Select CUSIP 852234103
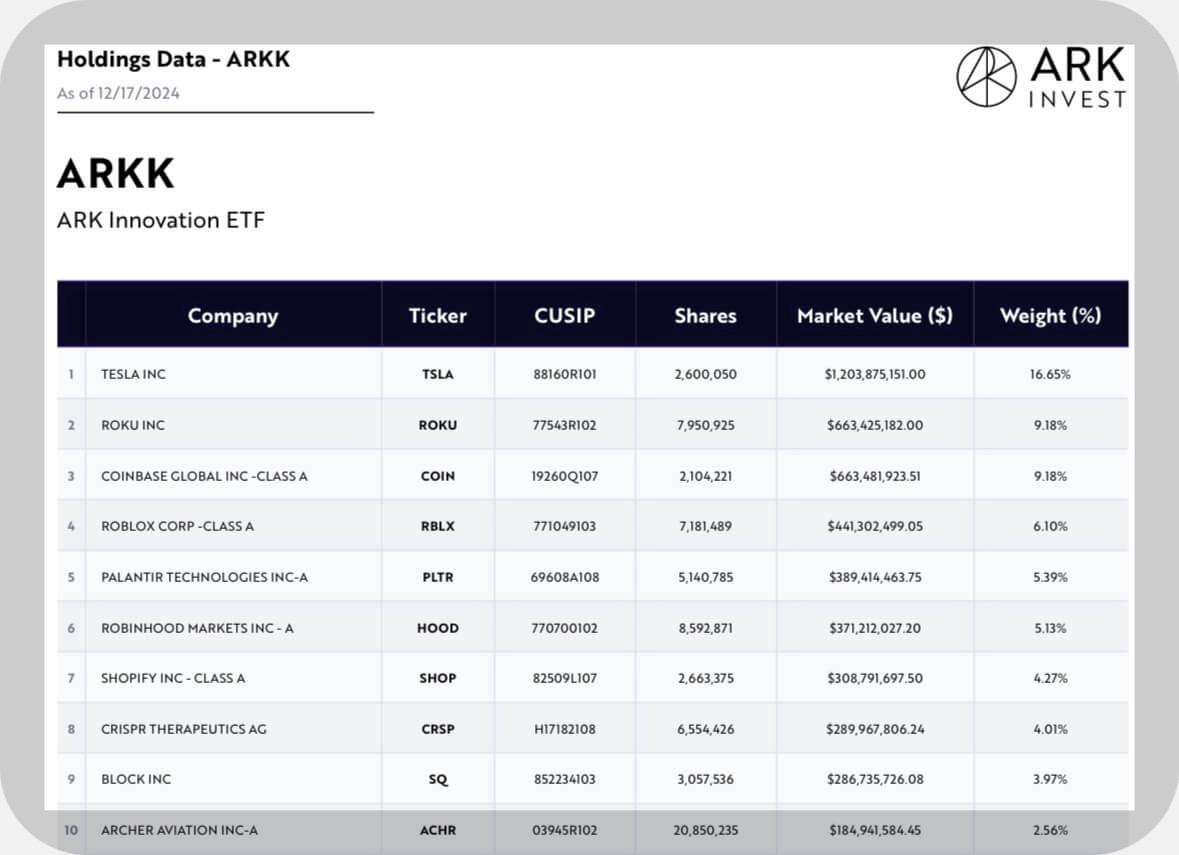 tap(565, 779)
